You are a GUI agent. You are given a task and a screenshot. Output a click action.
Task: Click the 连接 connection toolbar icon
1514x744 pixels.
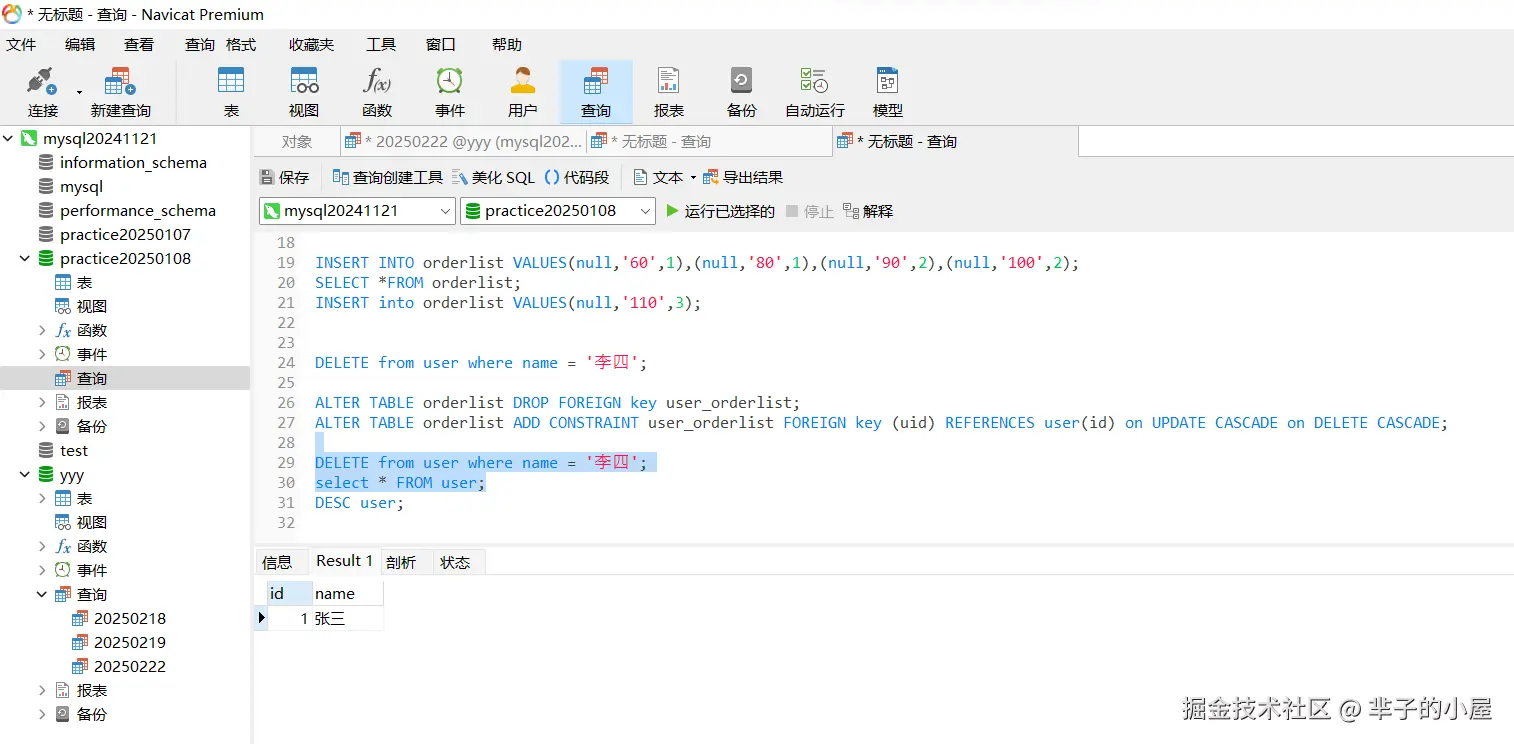coord(42,92)
